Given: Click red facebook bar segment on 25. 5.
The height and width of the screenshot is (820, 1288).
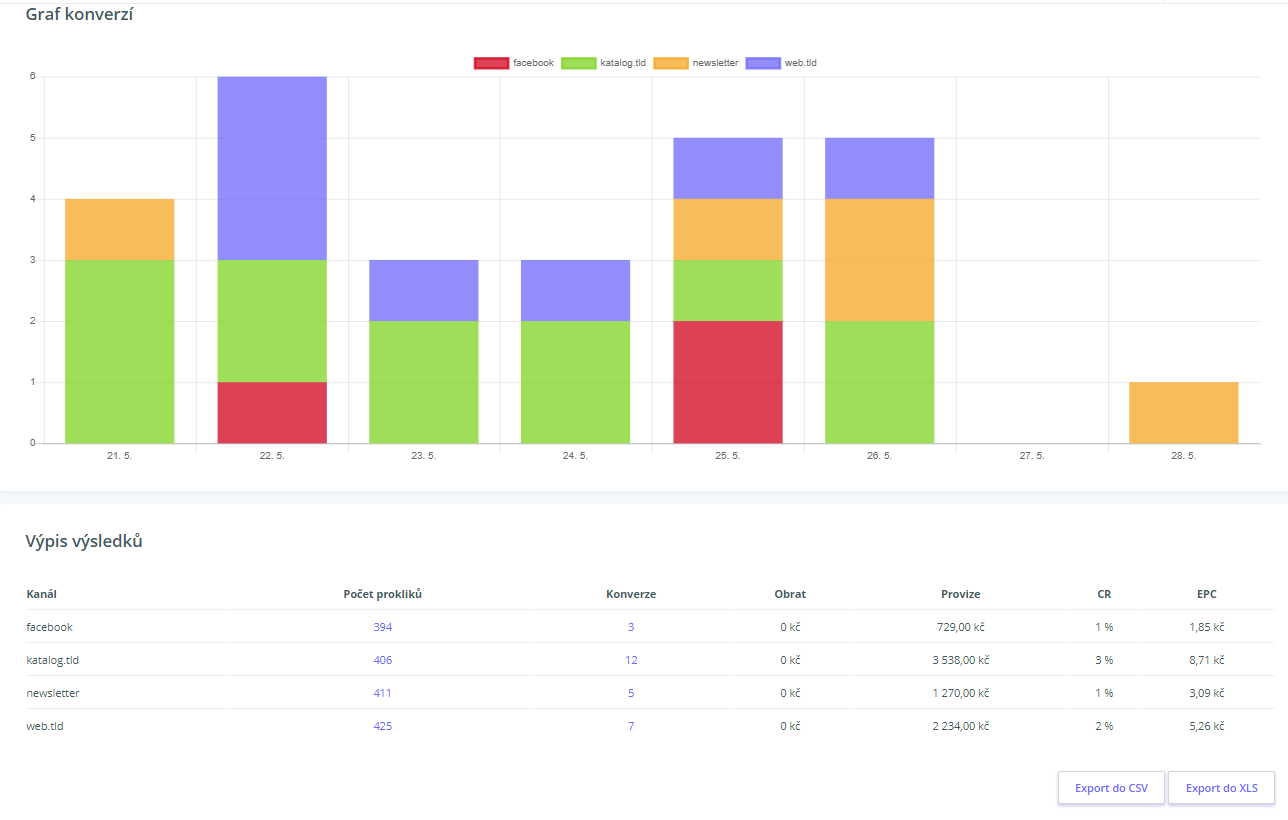Looking at the screenshot, I should [728, 382].
